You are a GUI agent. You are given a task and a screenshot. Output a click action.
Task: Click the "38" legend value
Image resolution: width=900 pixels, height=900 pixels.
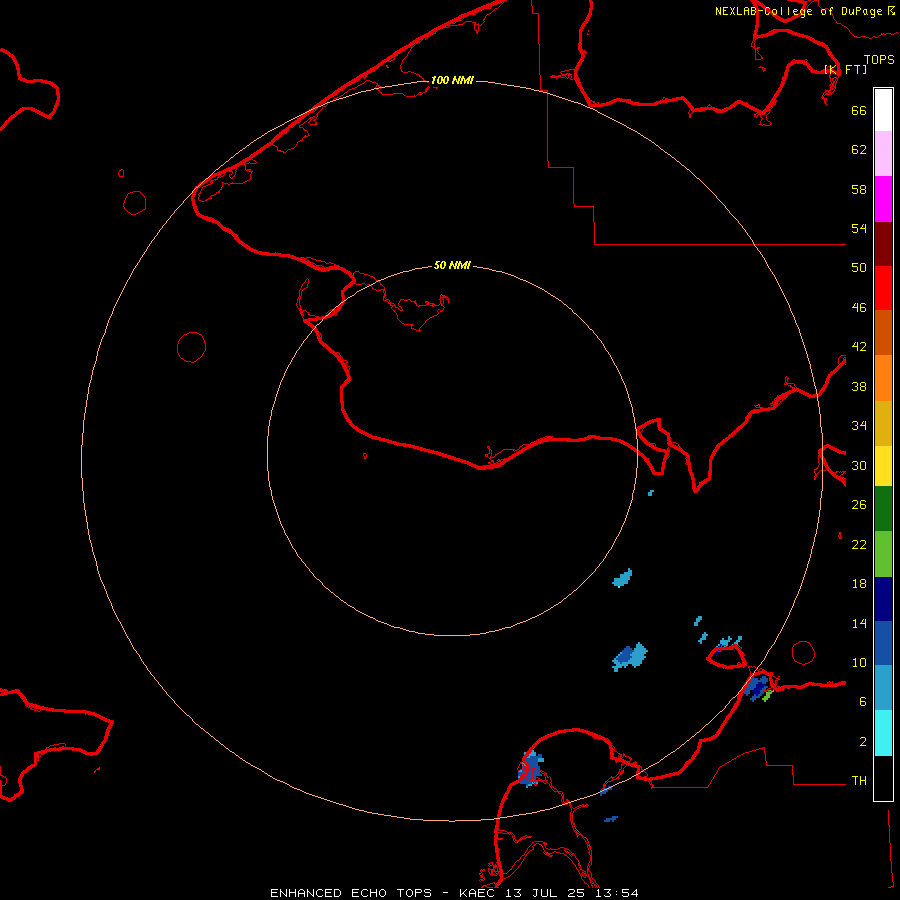point(859,386)
